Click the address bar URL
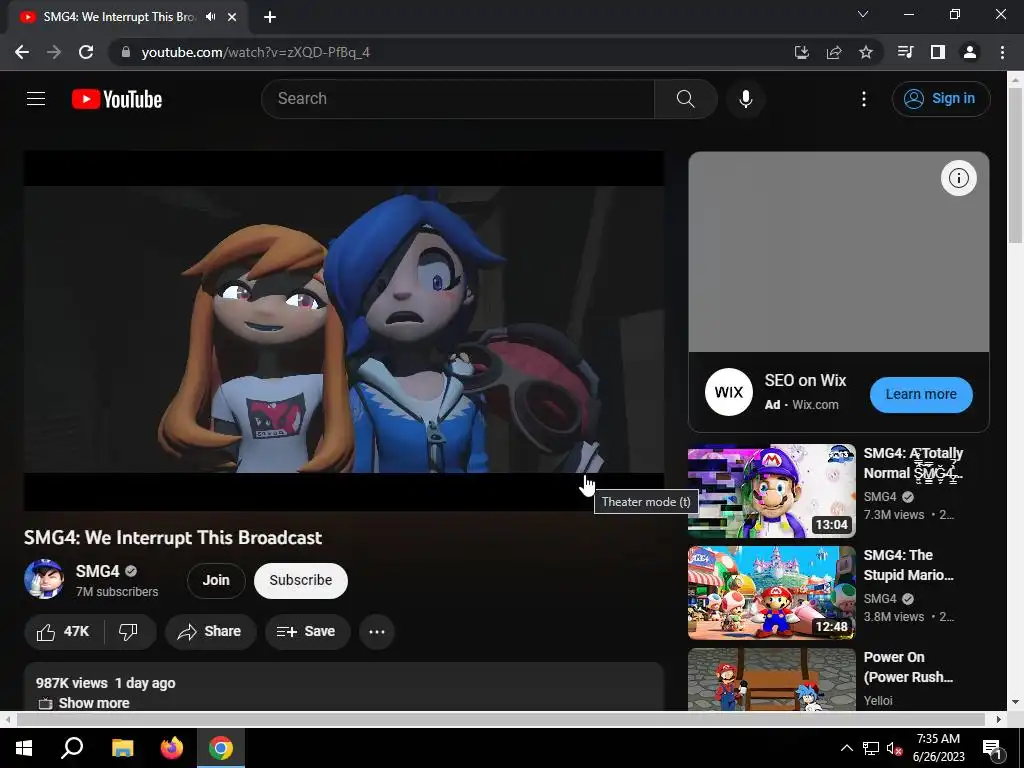Image resolution: width=1024 pixels, height=768 pixels. click(255, 52)
